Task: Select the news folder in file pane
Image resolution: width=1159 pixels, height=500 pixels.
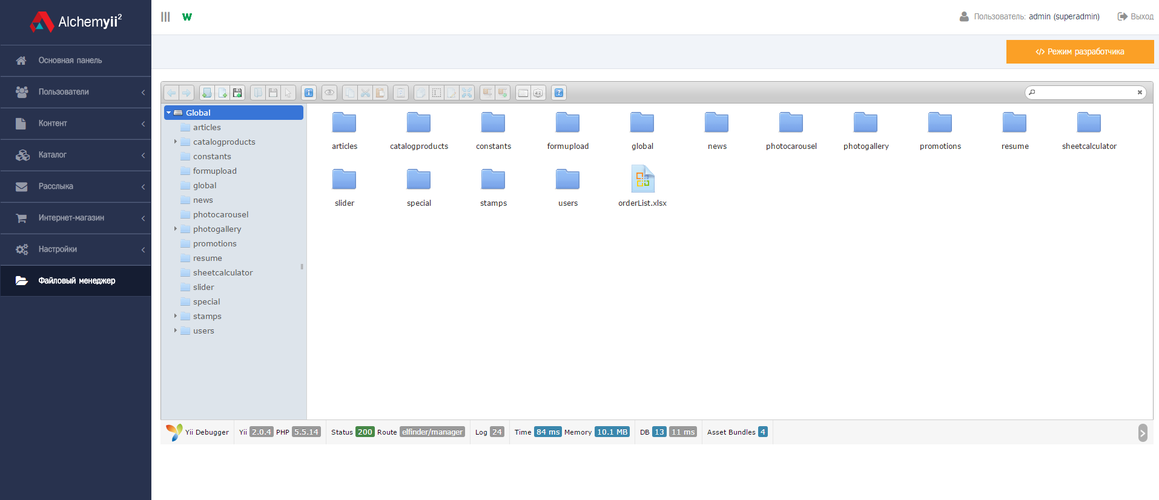Action: pos(717,129)
